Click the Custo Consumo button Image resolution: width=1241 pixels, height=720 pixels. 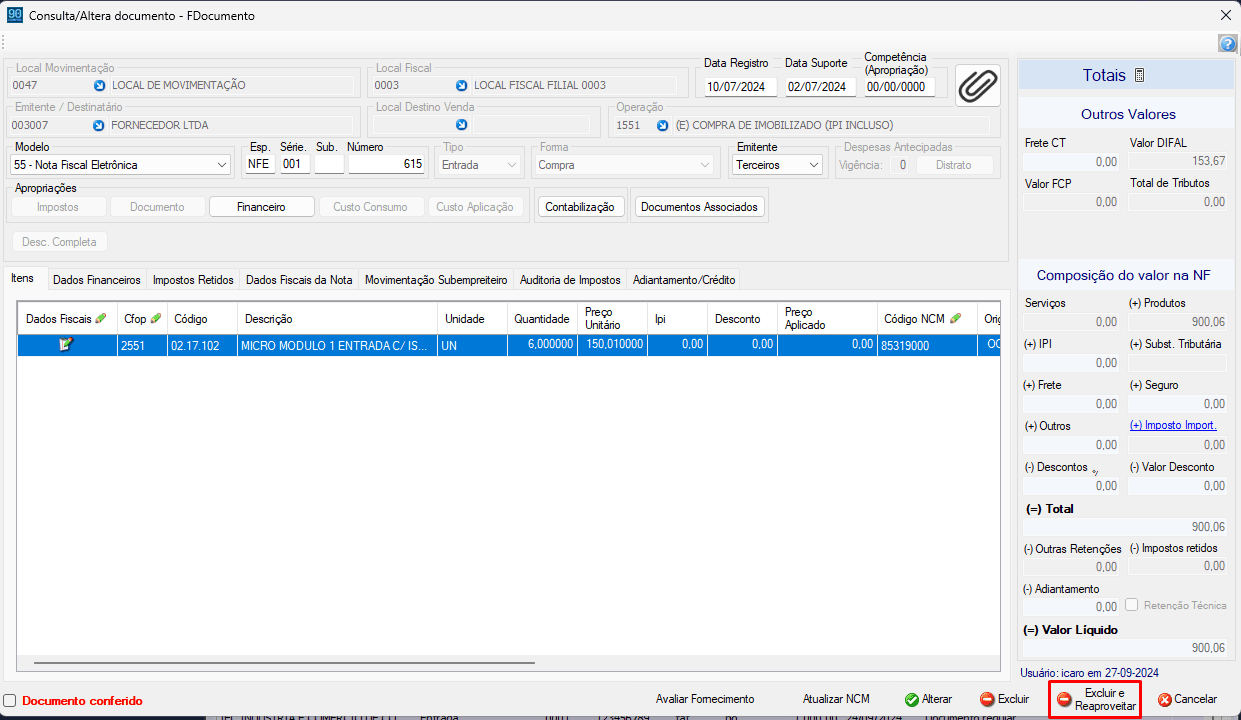pyautogui.click(x=370, y=207)
